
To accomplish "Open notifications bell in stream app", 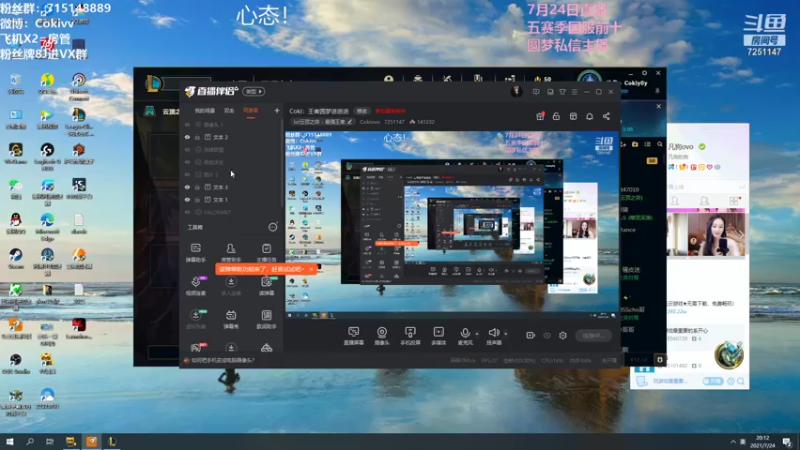I will tap(589, 116).
